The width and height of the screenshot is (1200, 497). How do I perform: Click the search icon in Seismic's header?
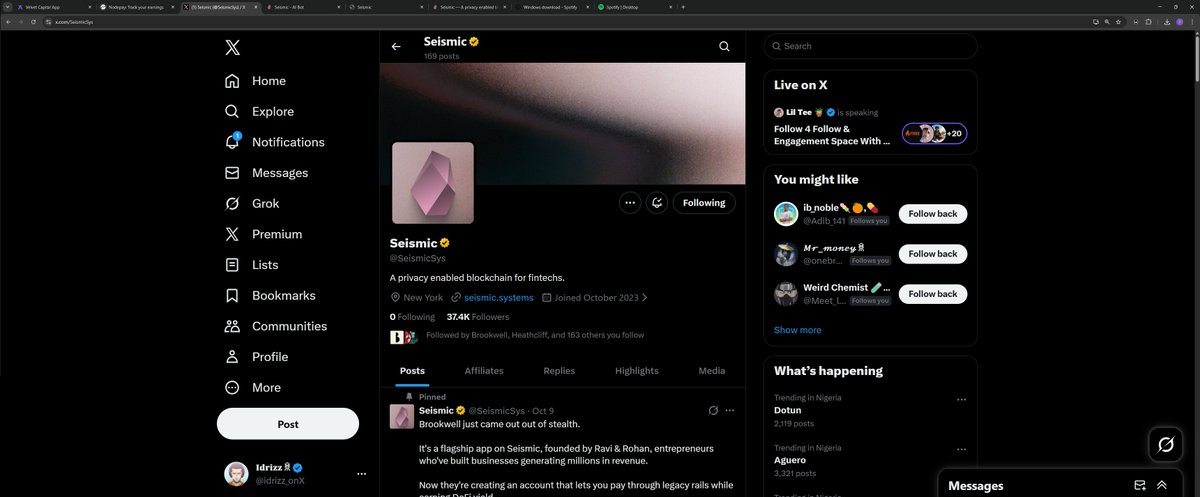pyautogui.click(x=724, y=46)
